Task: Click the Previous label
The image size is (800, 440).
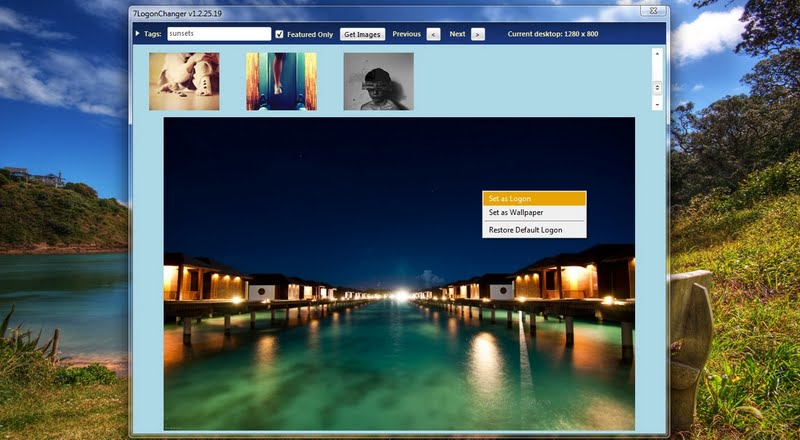Action: tap(407, 34)
